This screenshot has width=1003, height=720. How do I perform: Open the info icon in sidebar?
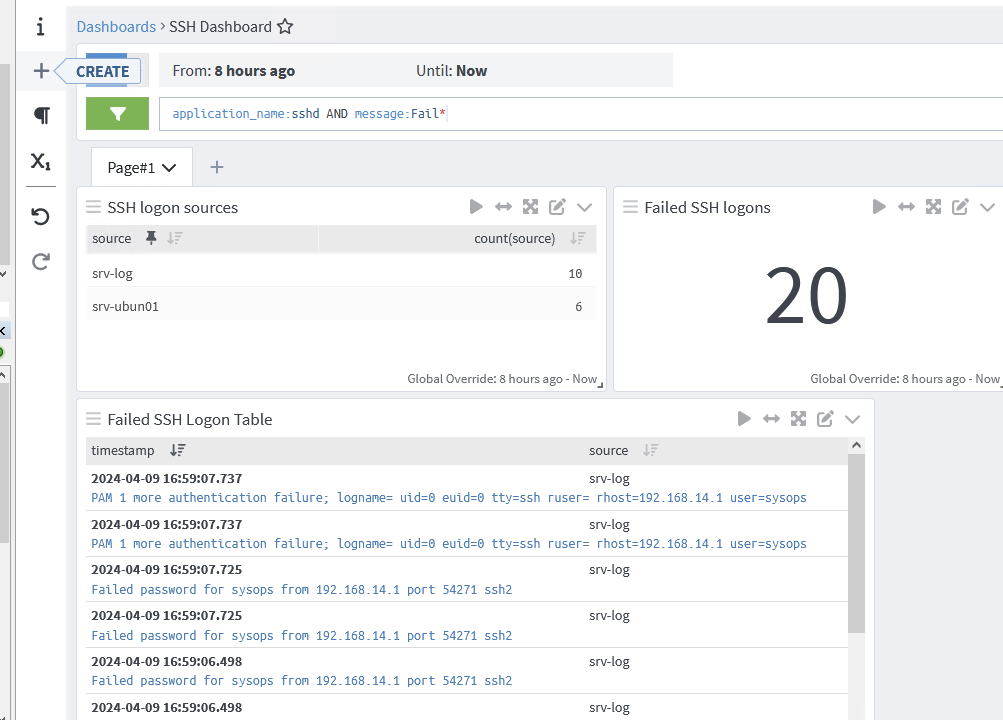40,26
